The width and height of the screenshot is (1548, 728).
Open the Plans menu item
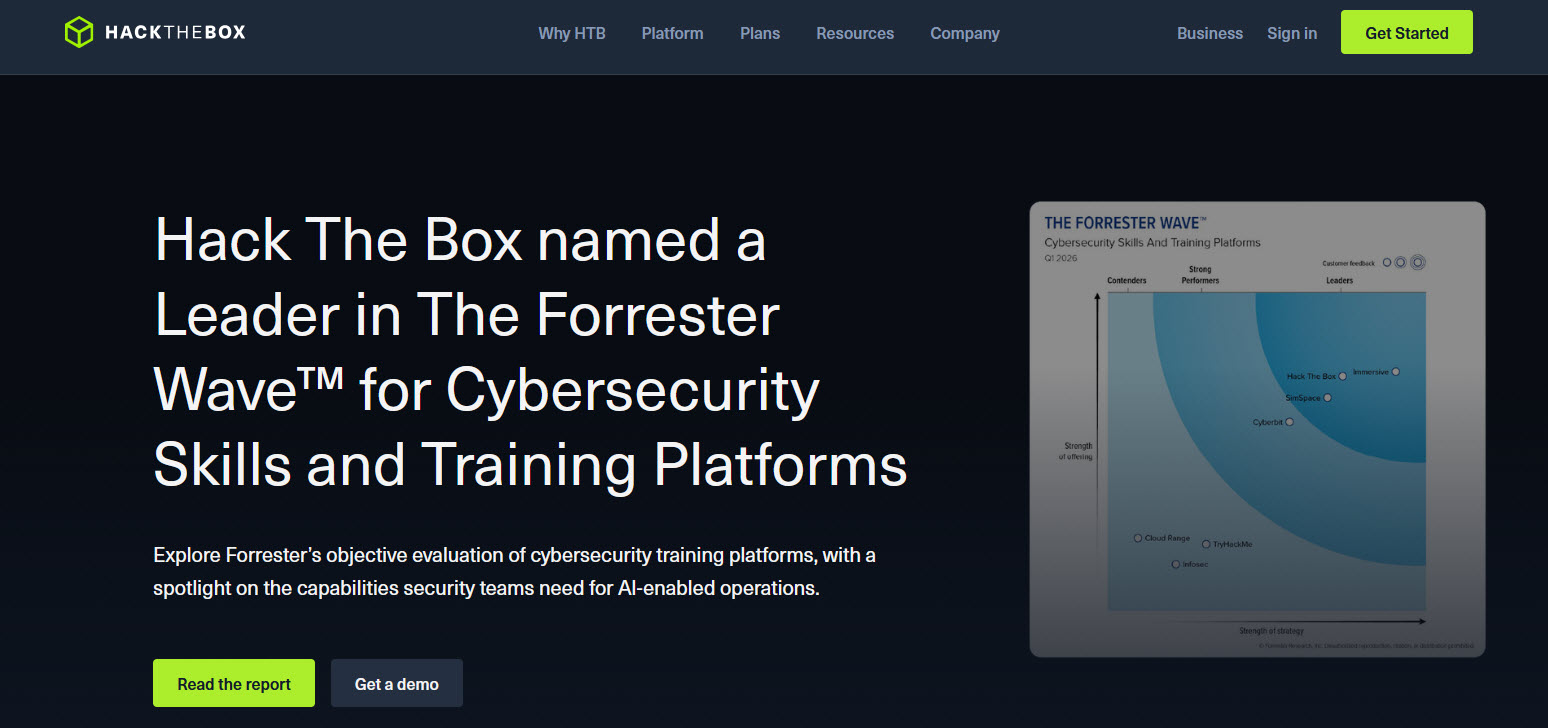point(760,33)
